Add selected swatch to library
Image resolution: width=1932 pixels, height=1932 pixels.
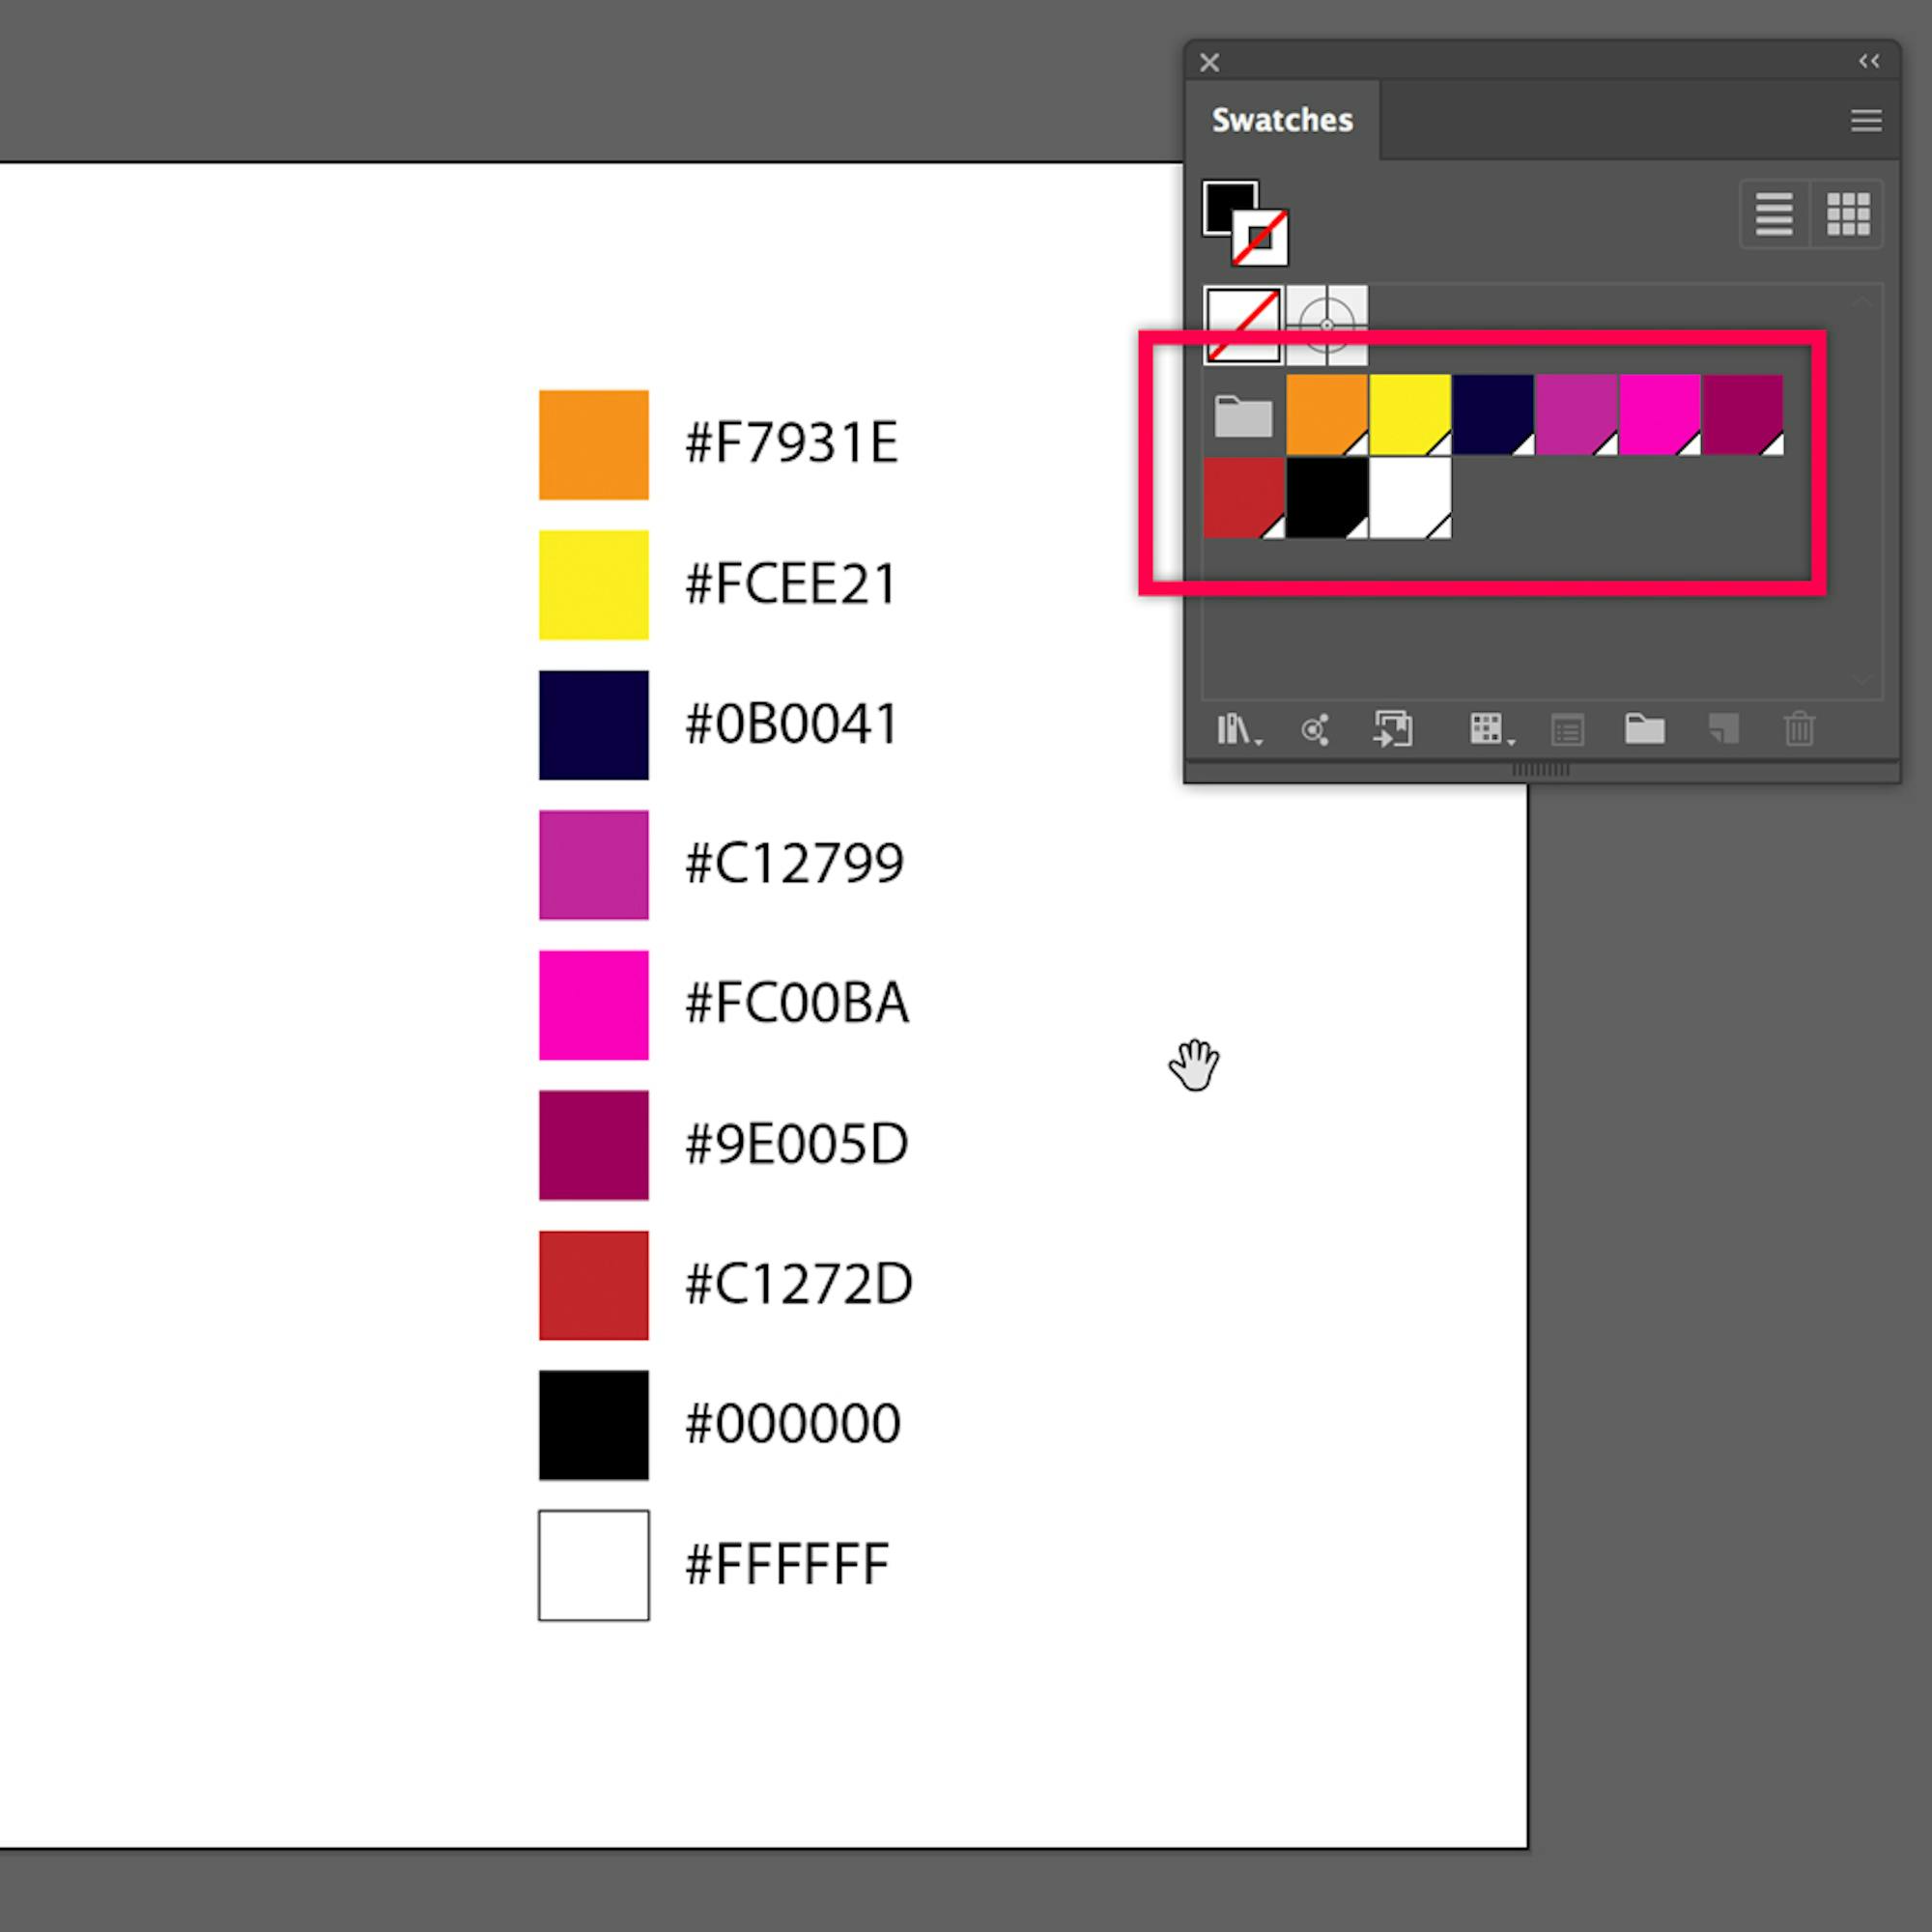[1393, 730]
